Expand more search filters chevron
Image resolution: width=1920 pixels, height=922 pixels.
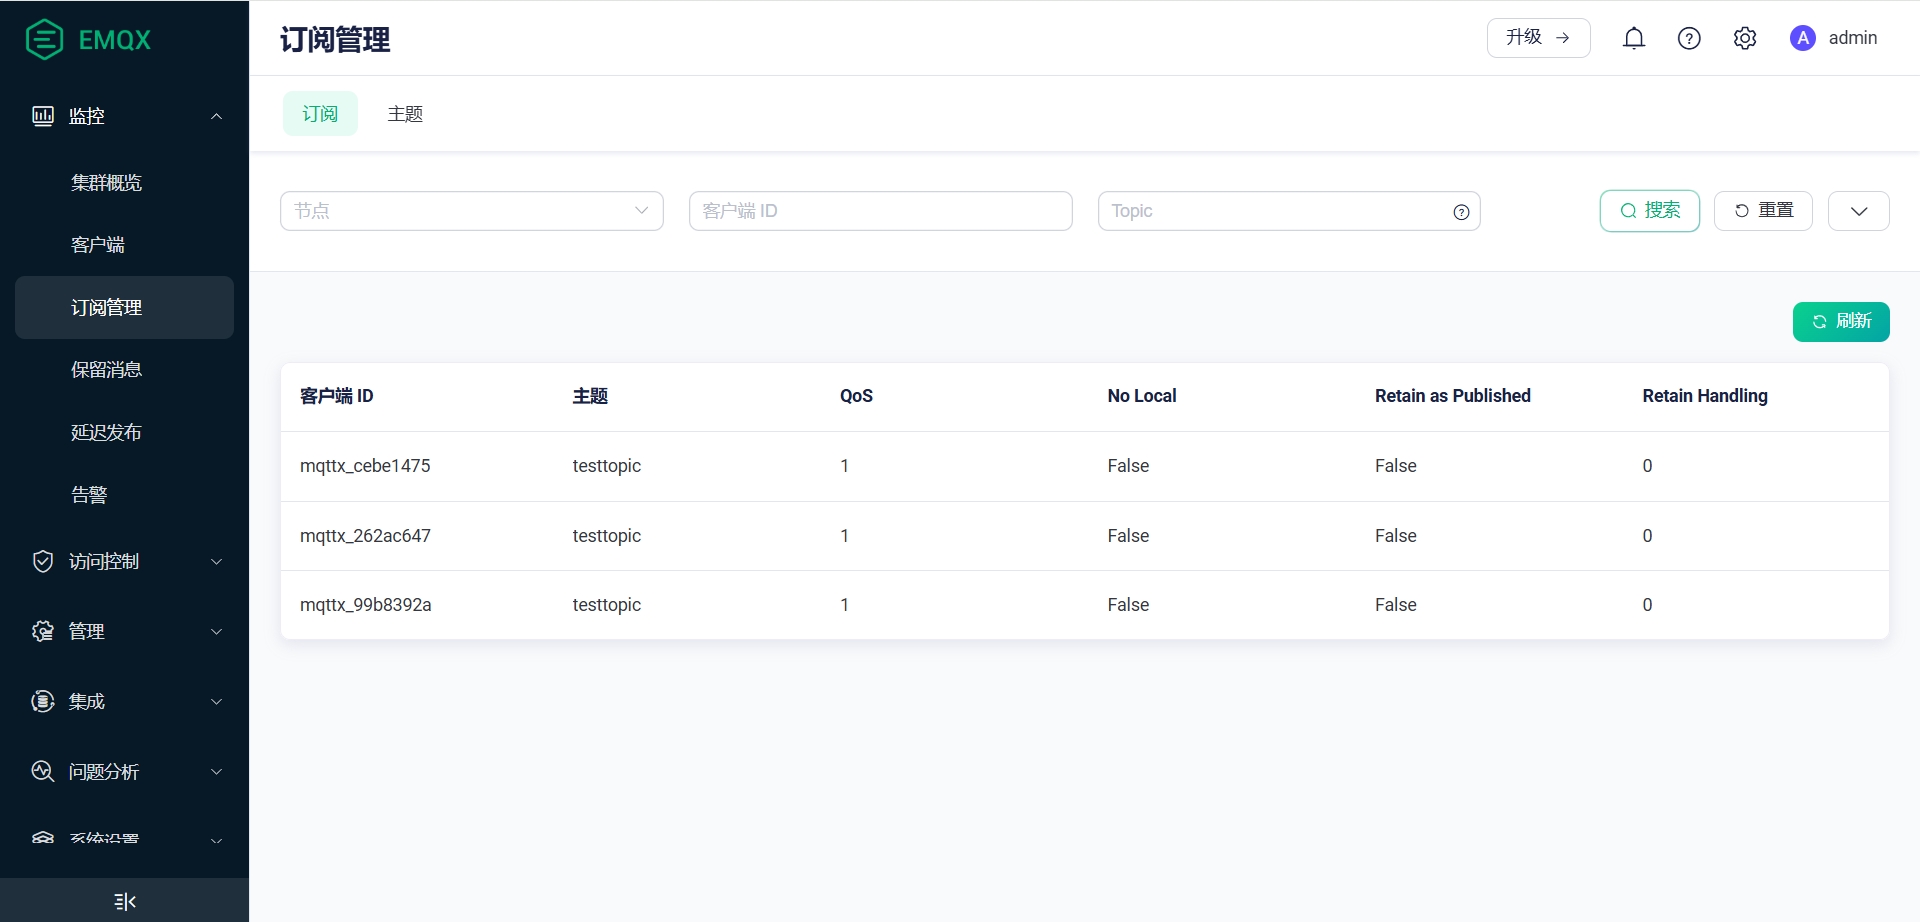[1858, 211]
